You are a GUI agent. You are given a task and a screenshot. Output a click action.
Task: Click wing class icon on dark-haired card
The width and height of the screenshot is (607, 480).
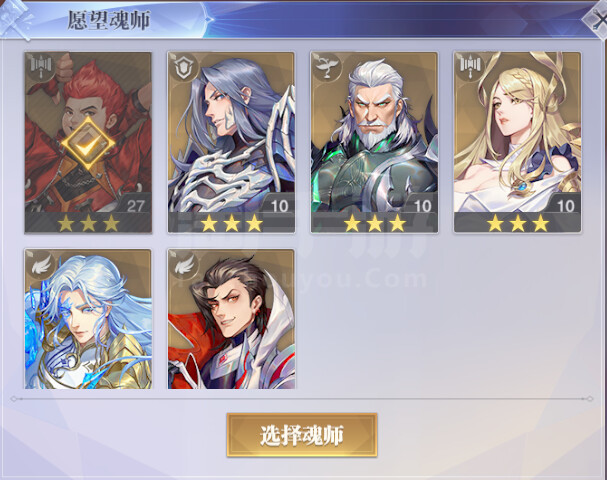tap(184, 265)
